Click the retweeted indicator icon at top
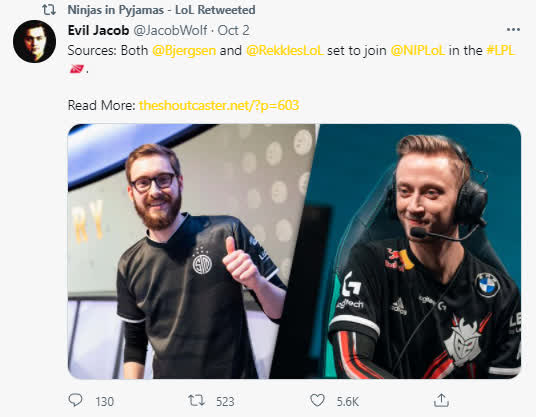Screen dimensions: 536x417 (49, 10)
